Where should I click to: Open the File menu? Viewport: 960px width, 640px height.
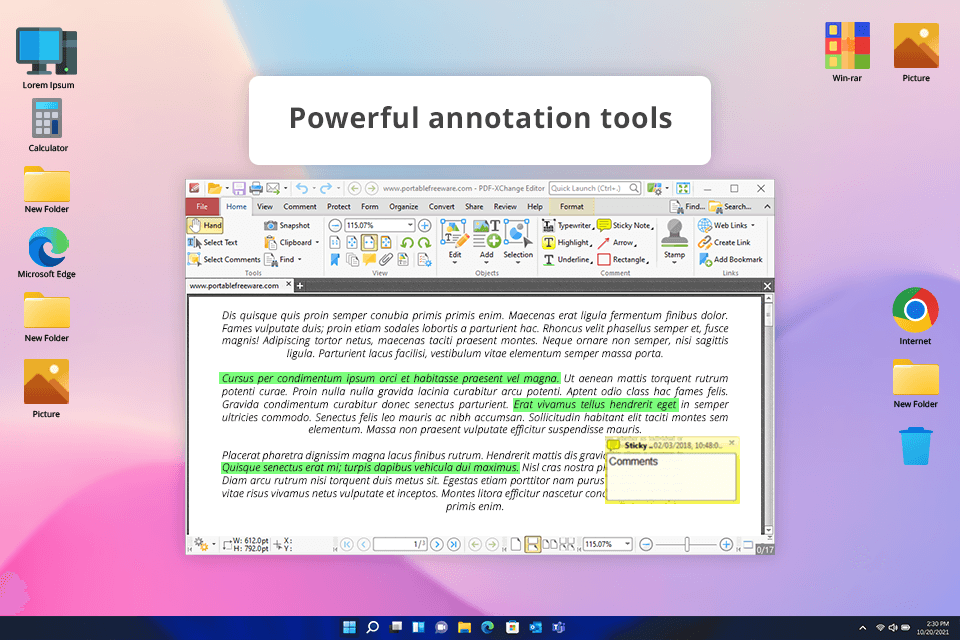point(202,207)
